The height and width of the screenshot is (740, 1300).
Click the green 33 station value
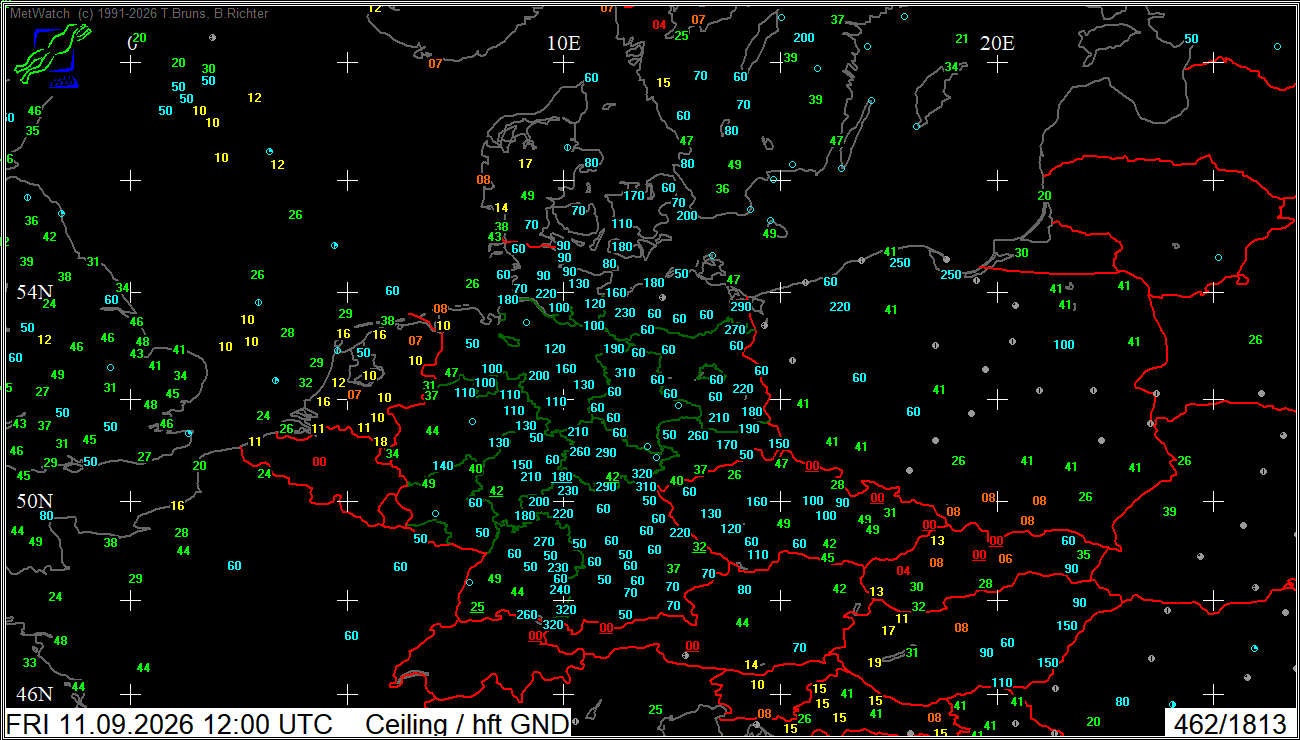click(x=30, y=663)
